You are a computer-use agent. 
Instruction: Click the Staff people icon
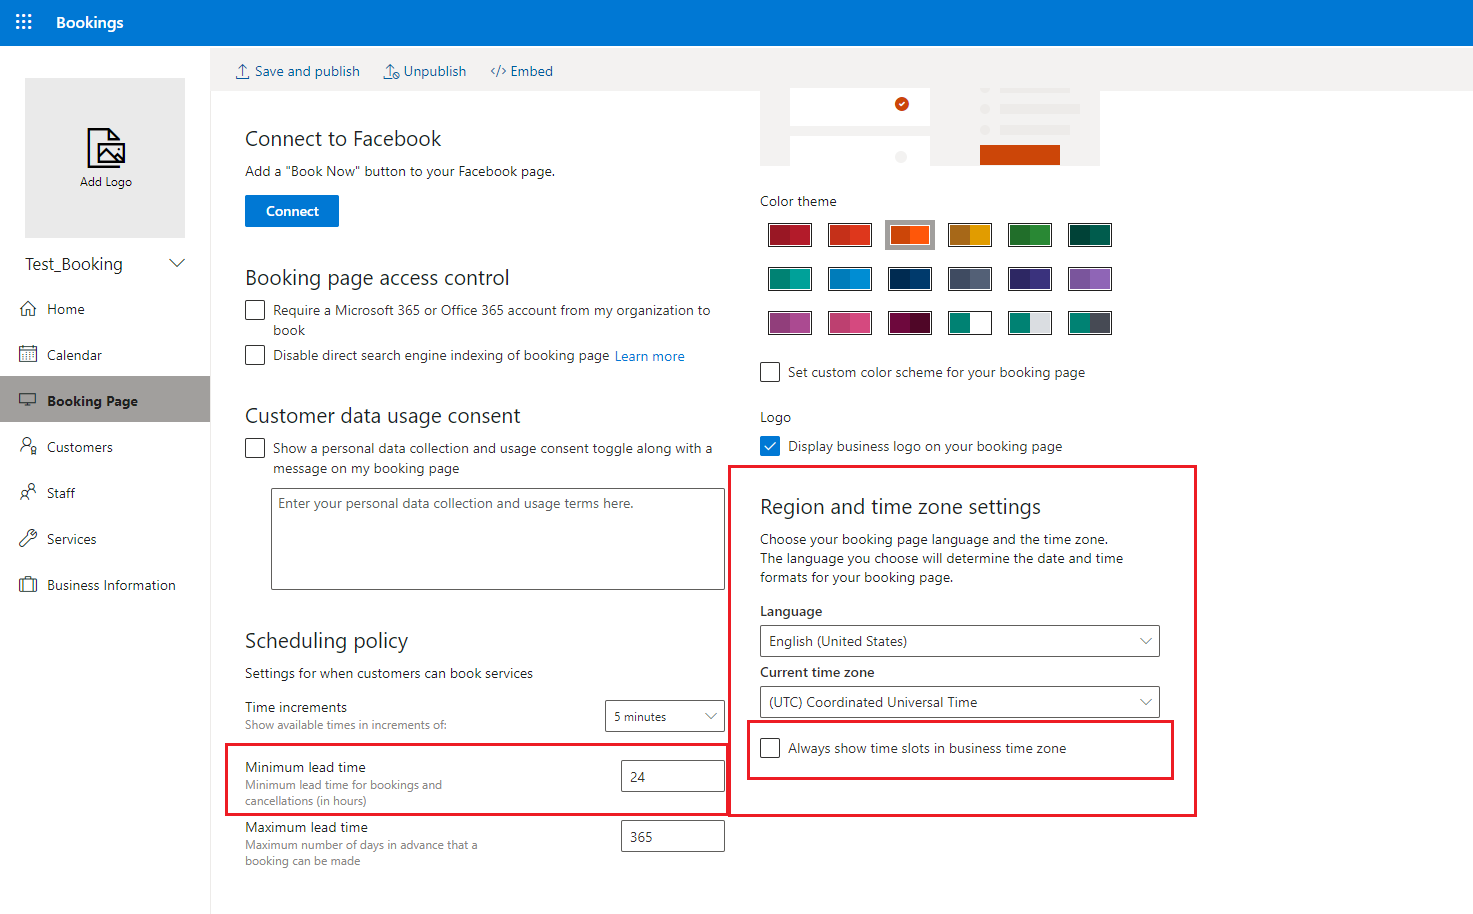pyautogui.click(x=28, y=493)
